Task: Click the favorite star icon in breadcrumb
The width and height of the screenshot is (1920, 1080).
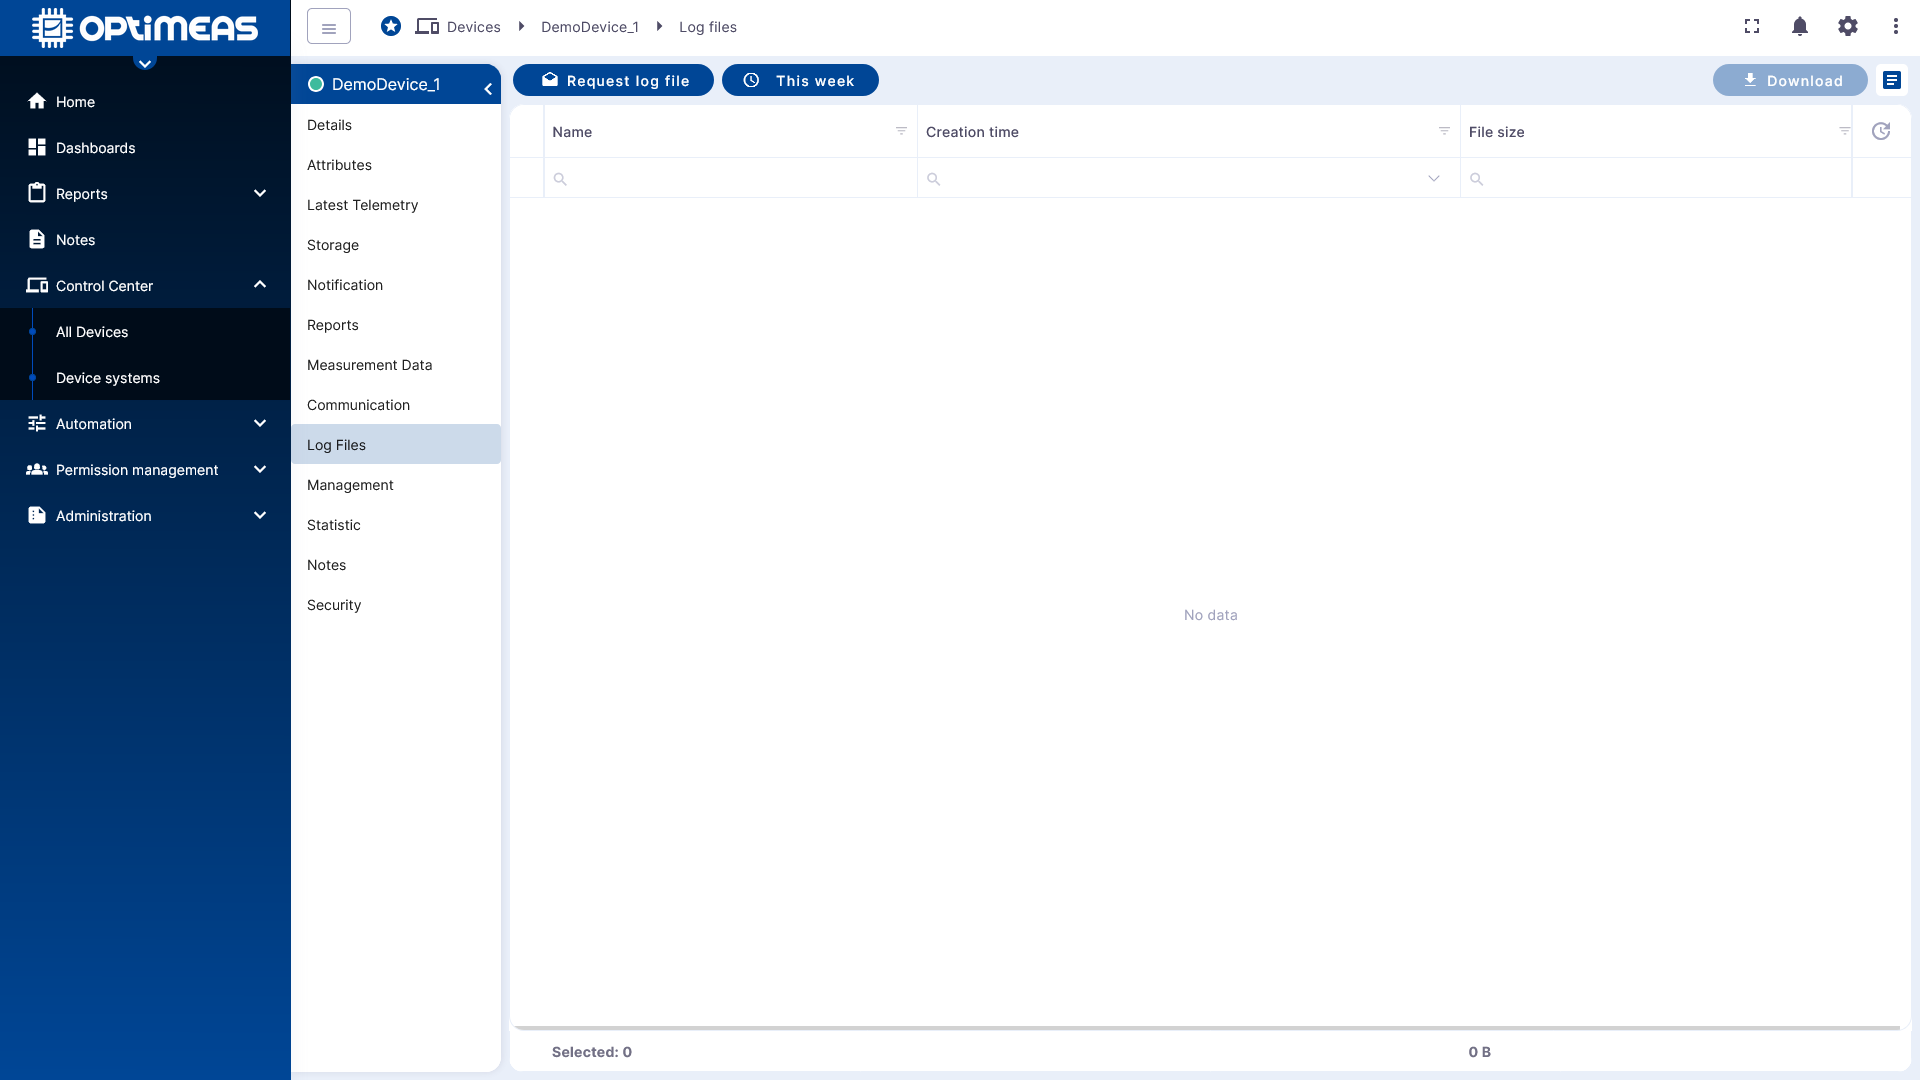Action: point(391,27)
